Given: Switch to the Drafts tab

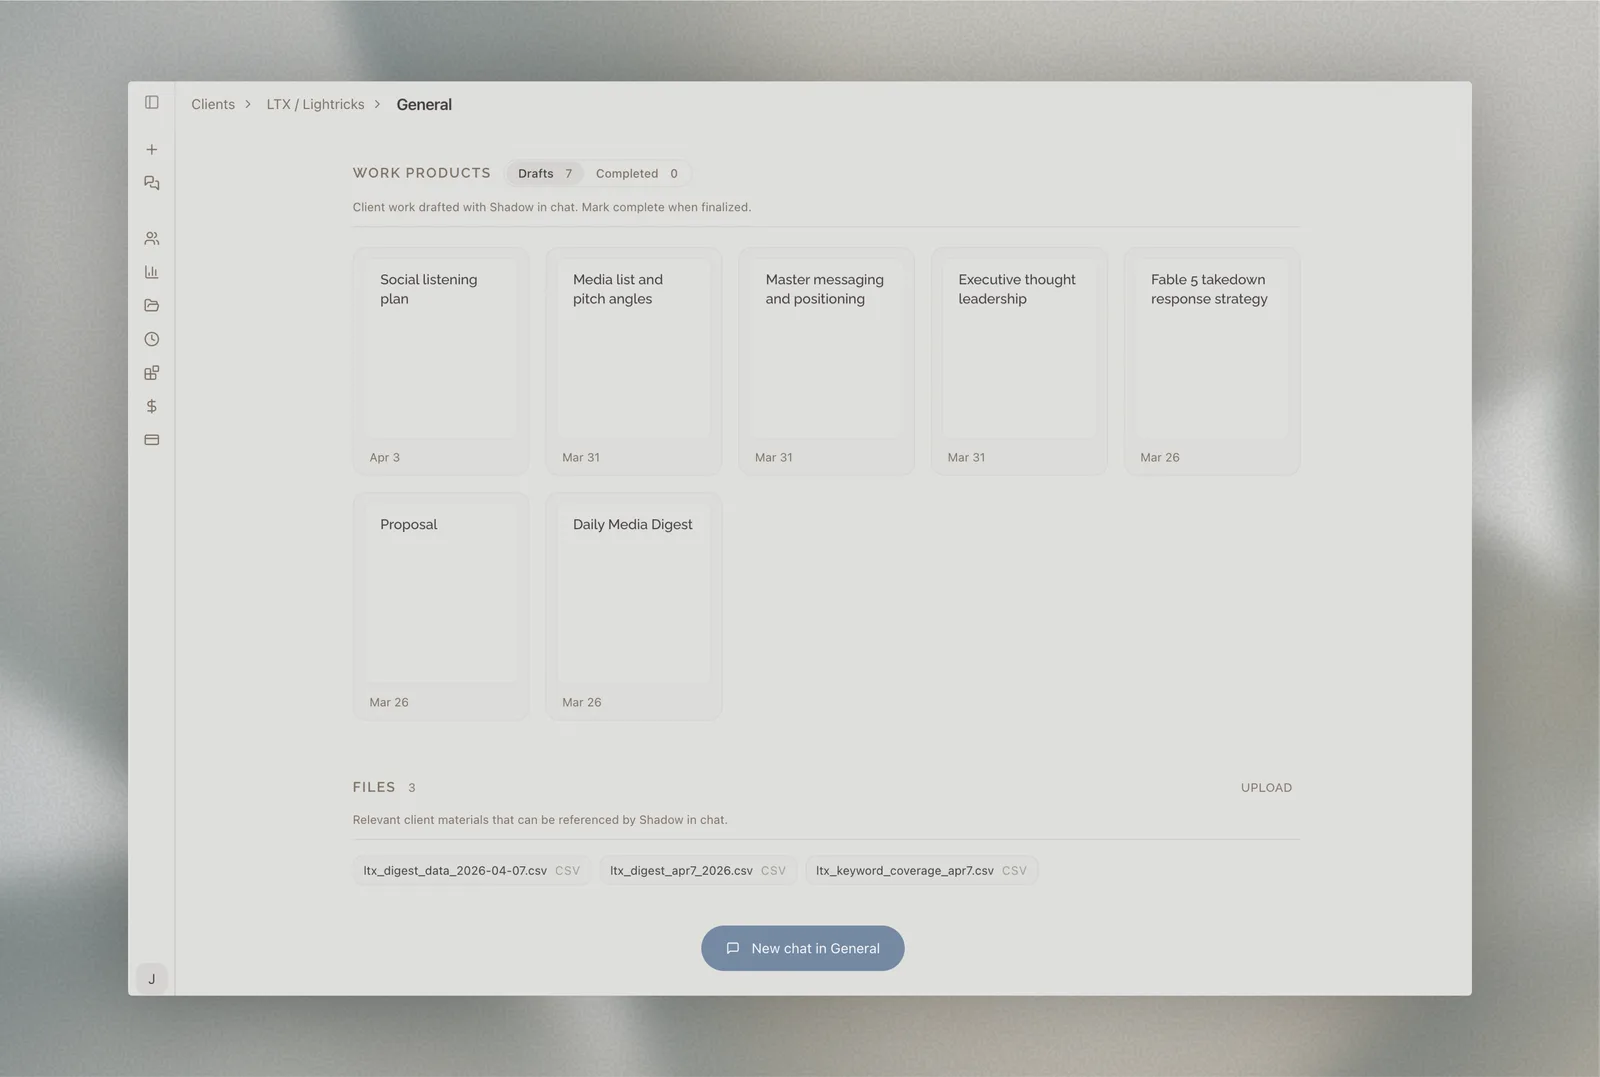Looking at the screenshot, I should [x=545, y=173].
